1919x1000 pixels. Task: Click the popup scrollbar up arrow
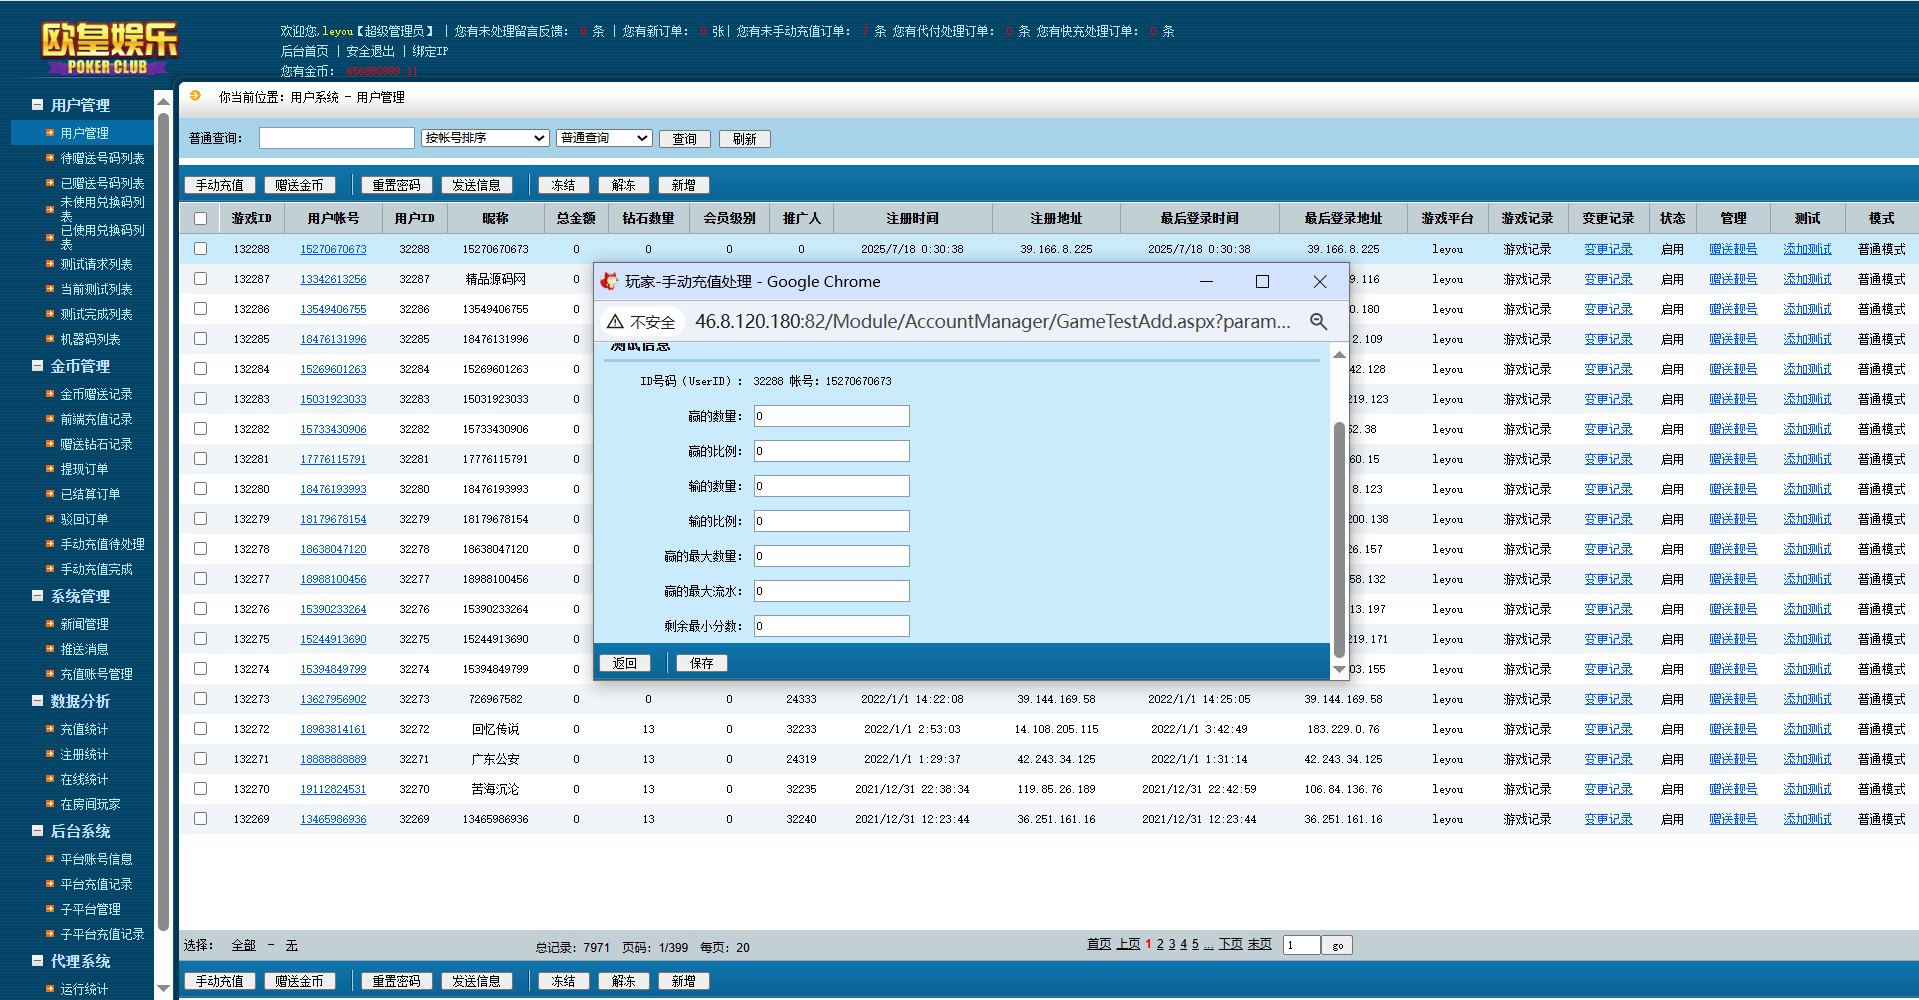(1339, 355)
